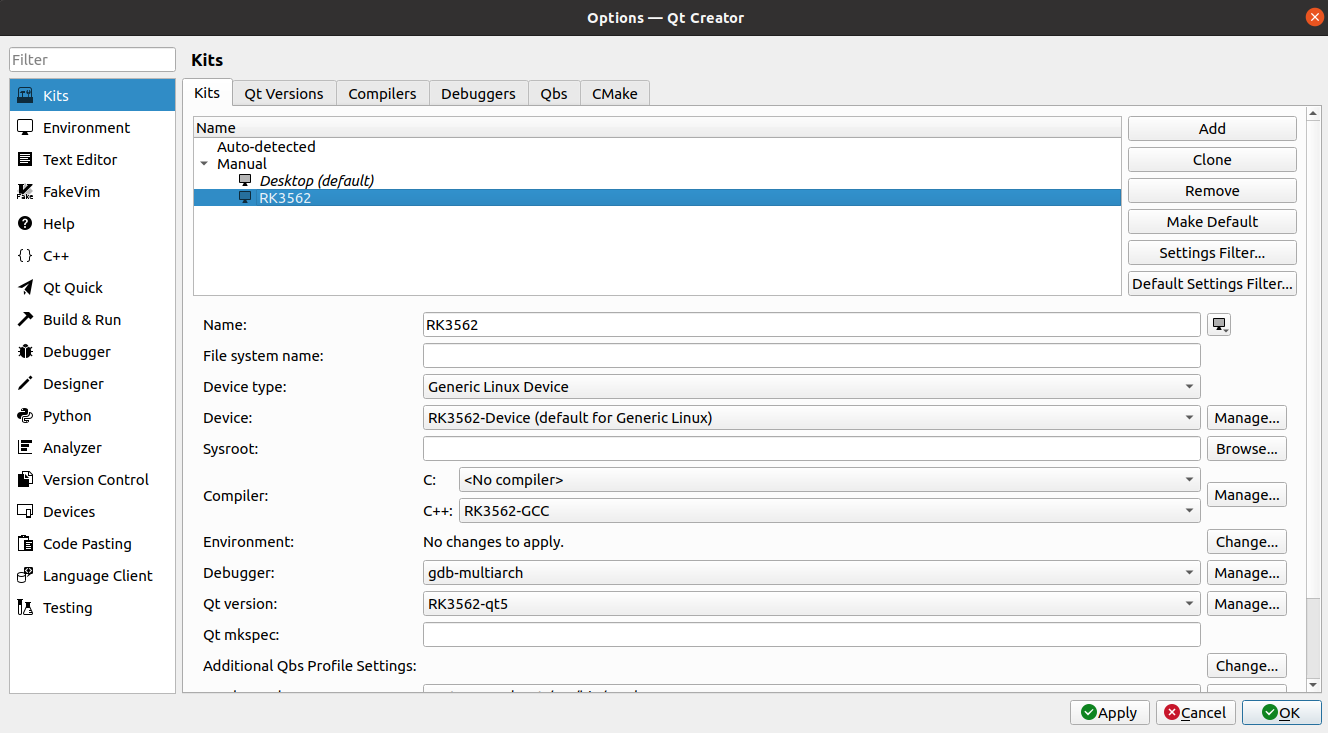This screenshot has width=1328, height=733.
Task: Select the Language Client sidebar icon
Action: [x=25, y=576]
